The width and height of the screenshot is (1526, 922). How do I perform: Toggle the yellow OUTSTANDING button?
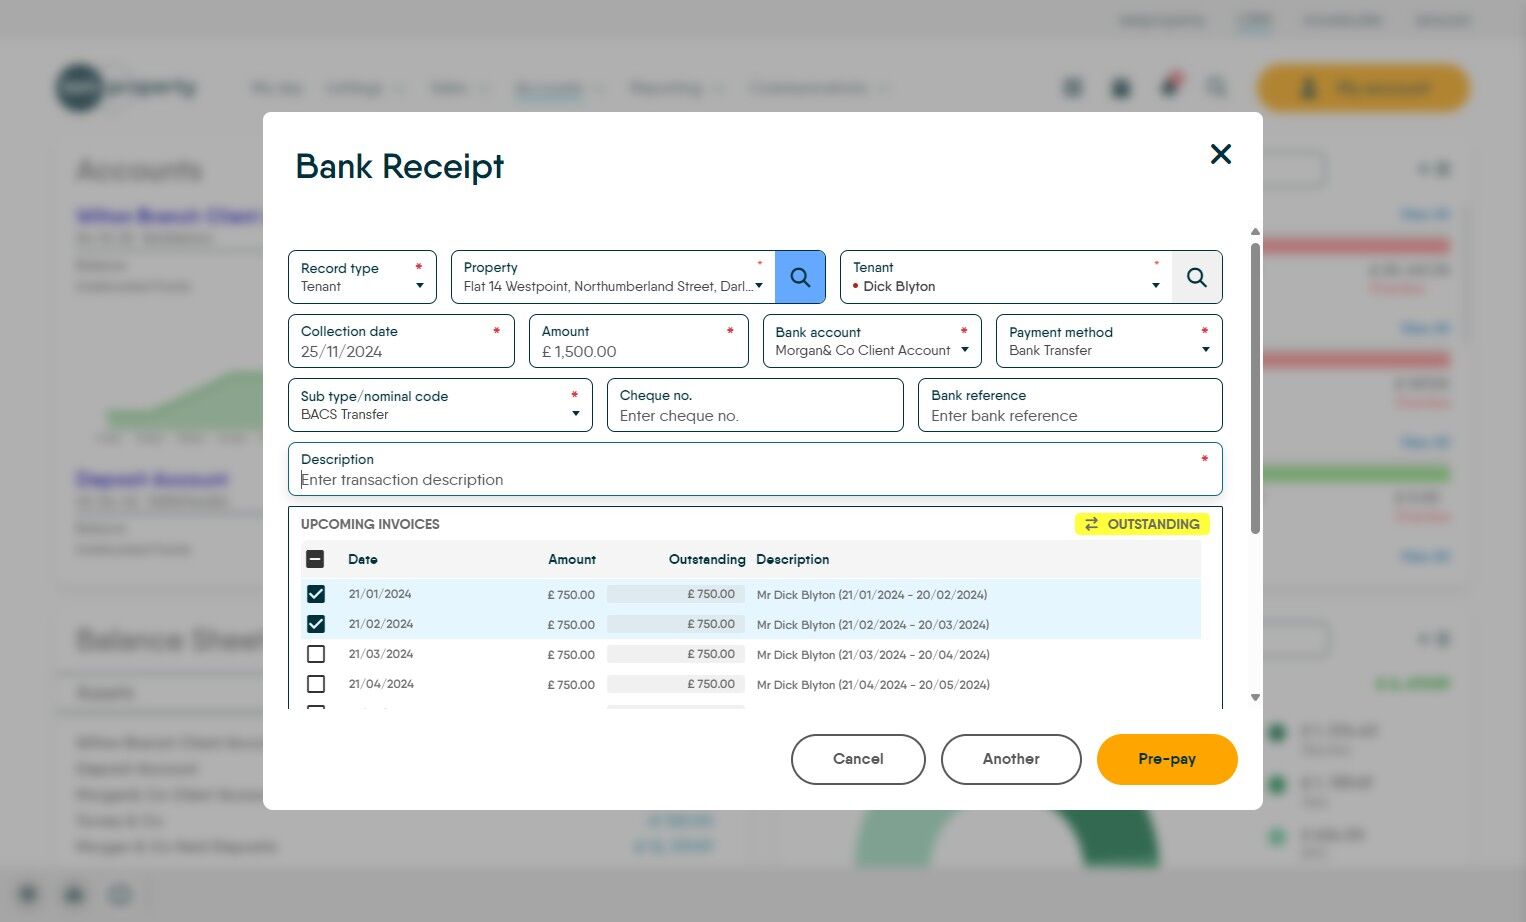click(1142, 524)
